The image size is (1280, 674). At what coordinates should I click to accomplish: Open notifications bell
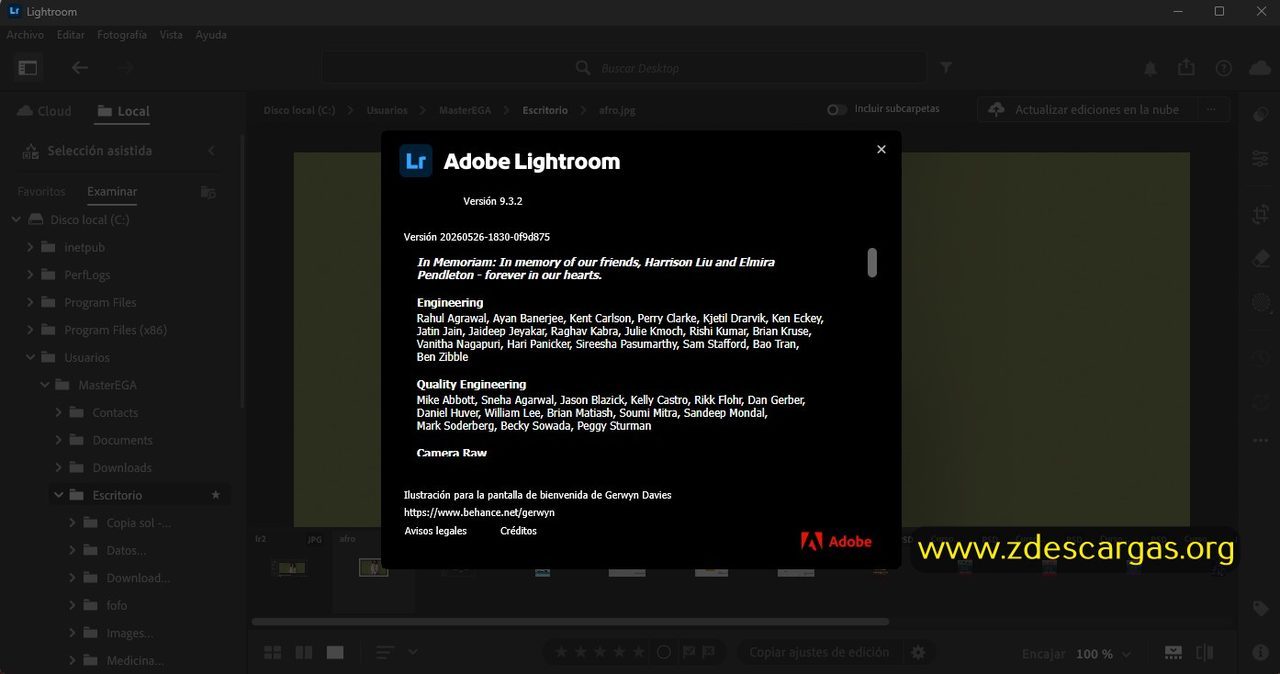coord(1151,68)
